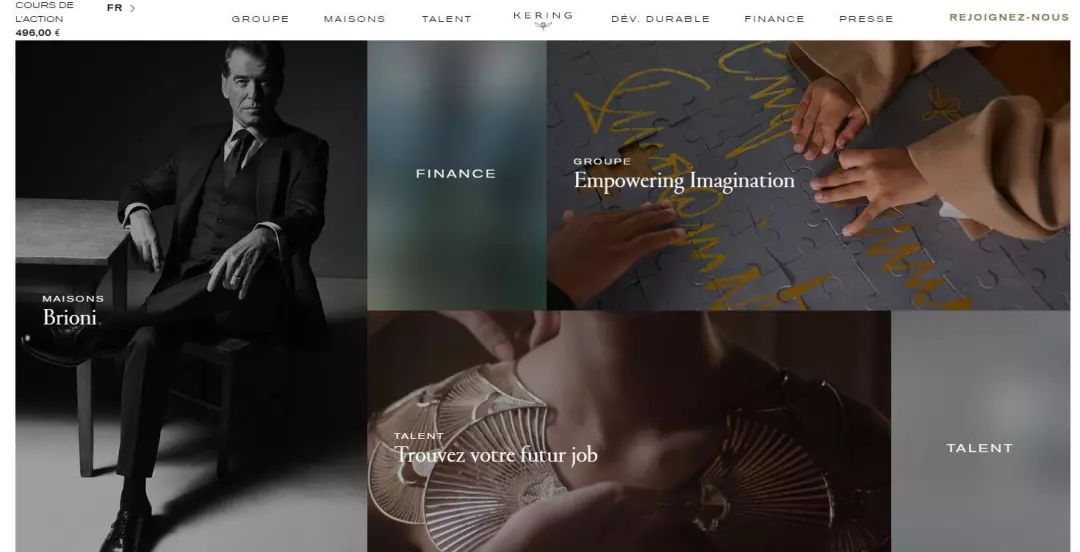This screenshot has height=552, width=1080.
Task: Open the Maisons menu
Action: coord(355,19)
